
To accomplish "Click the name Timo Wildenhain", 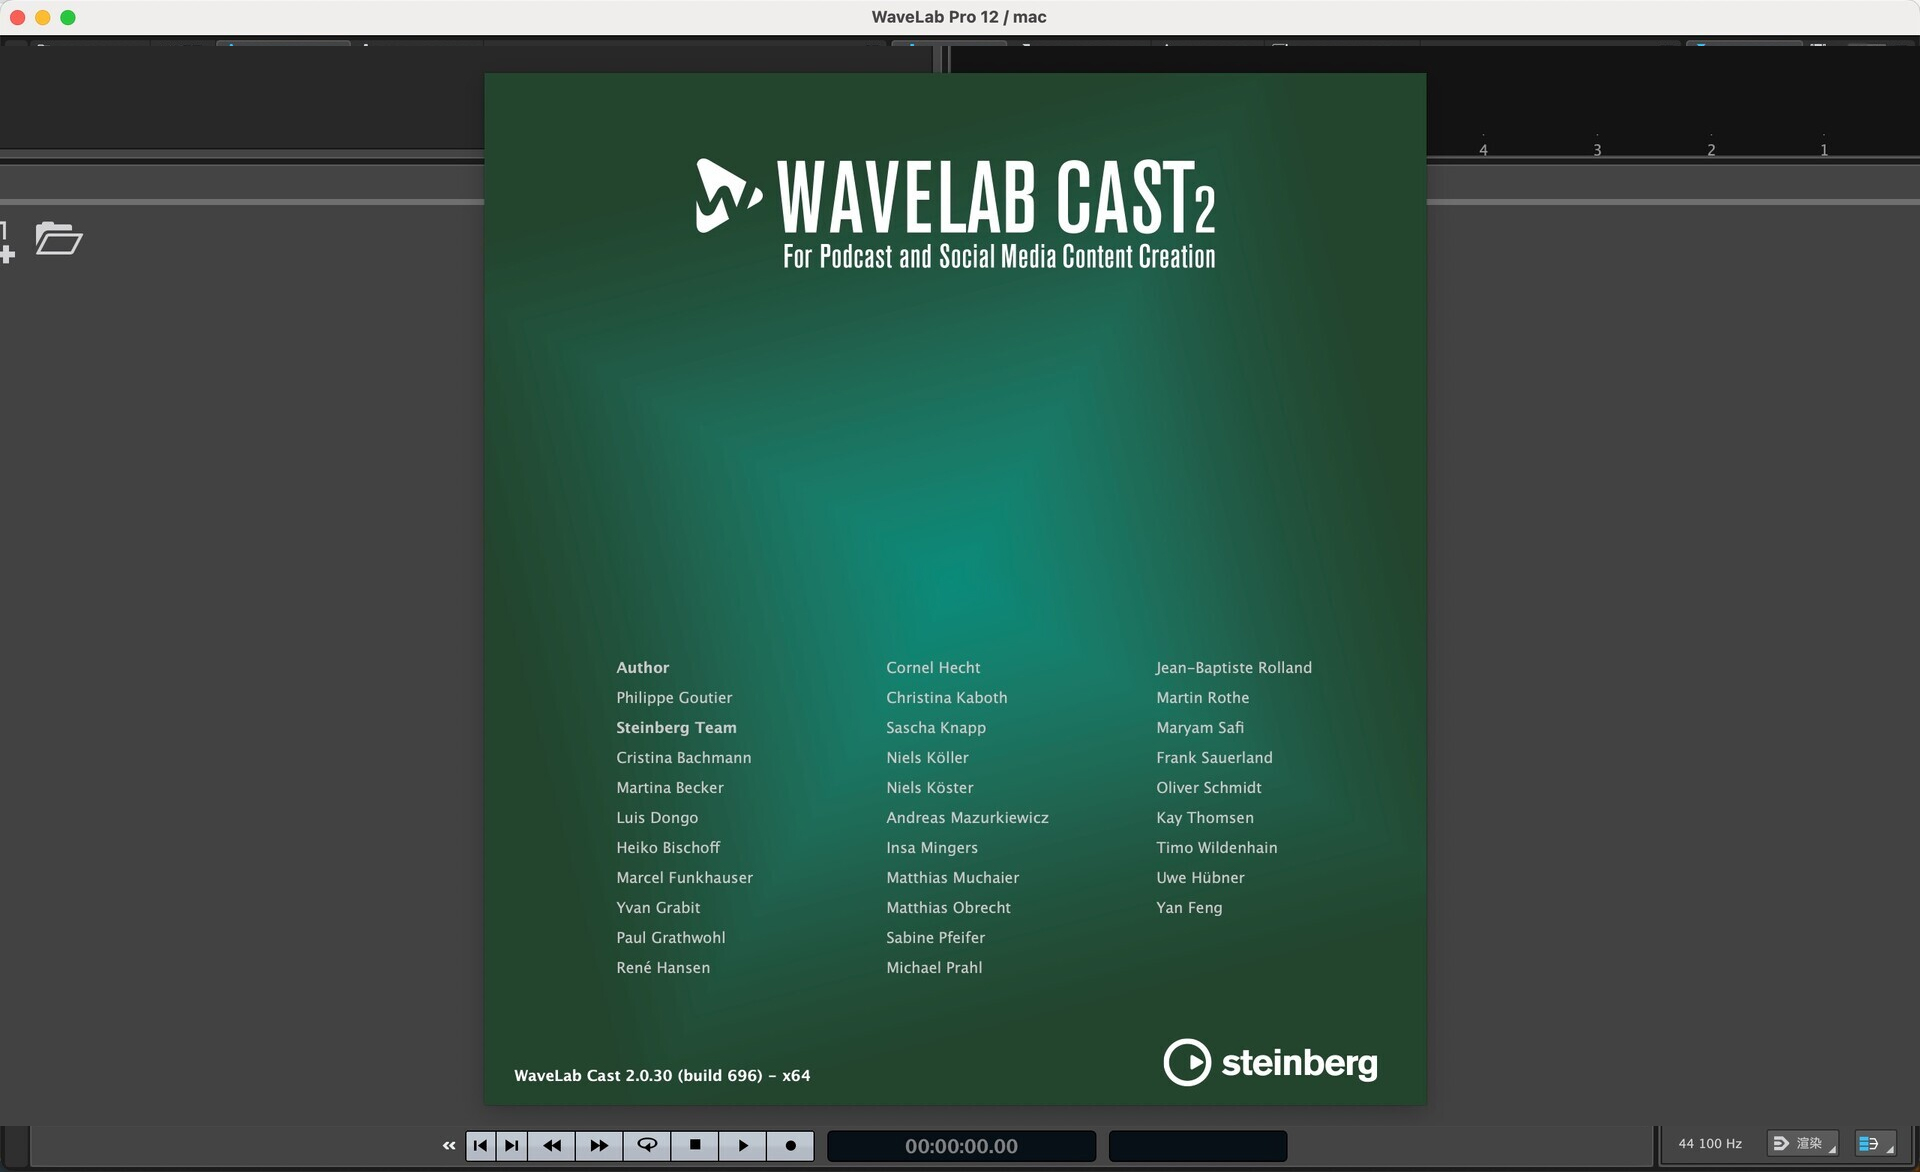I will click(1217, 848).
